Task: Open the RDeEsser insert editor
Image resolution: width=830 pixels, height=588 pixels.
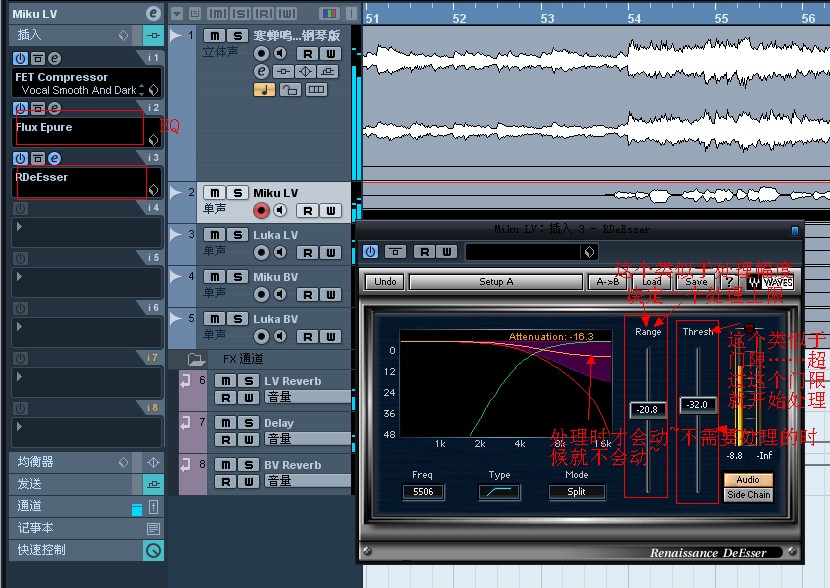Action: 55,158
